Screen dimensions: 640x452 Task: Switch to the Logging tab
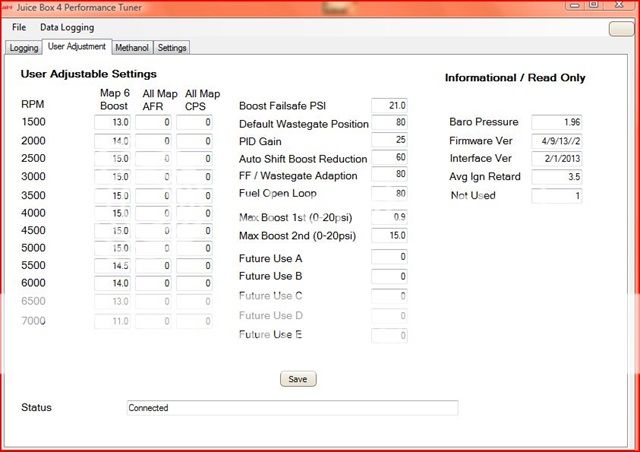pyautogui.click(x=24, y=47)
